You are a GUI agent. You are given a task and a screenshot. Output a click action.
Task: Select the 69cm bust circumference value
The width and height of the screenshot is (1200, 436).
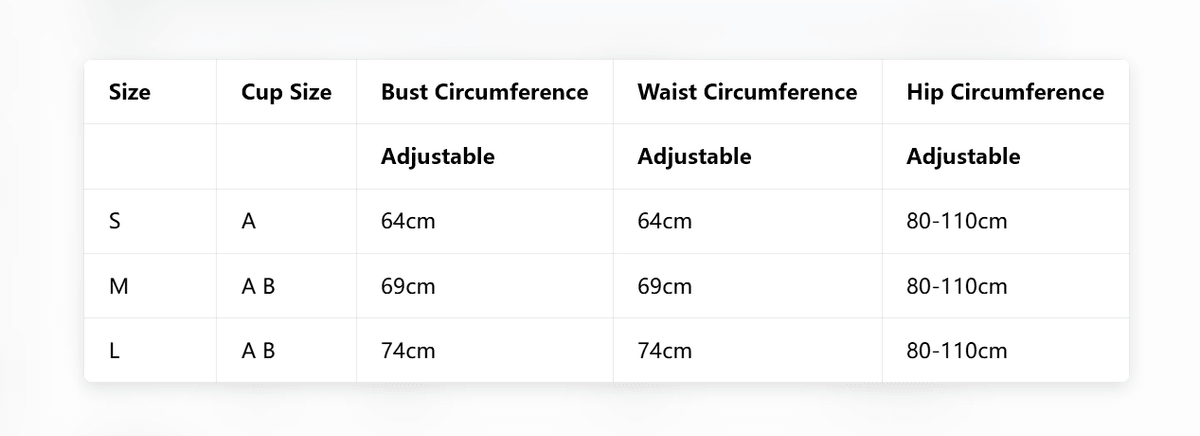[x=408, y=287]
